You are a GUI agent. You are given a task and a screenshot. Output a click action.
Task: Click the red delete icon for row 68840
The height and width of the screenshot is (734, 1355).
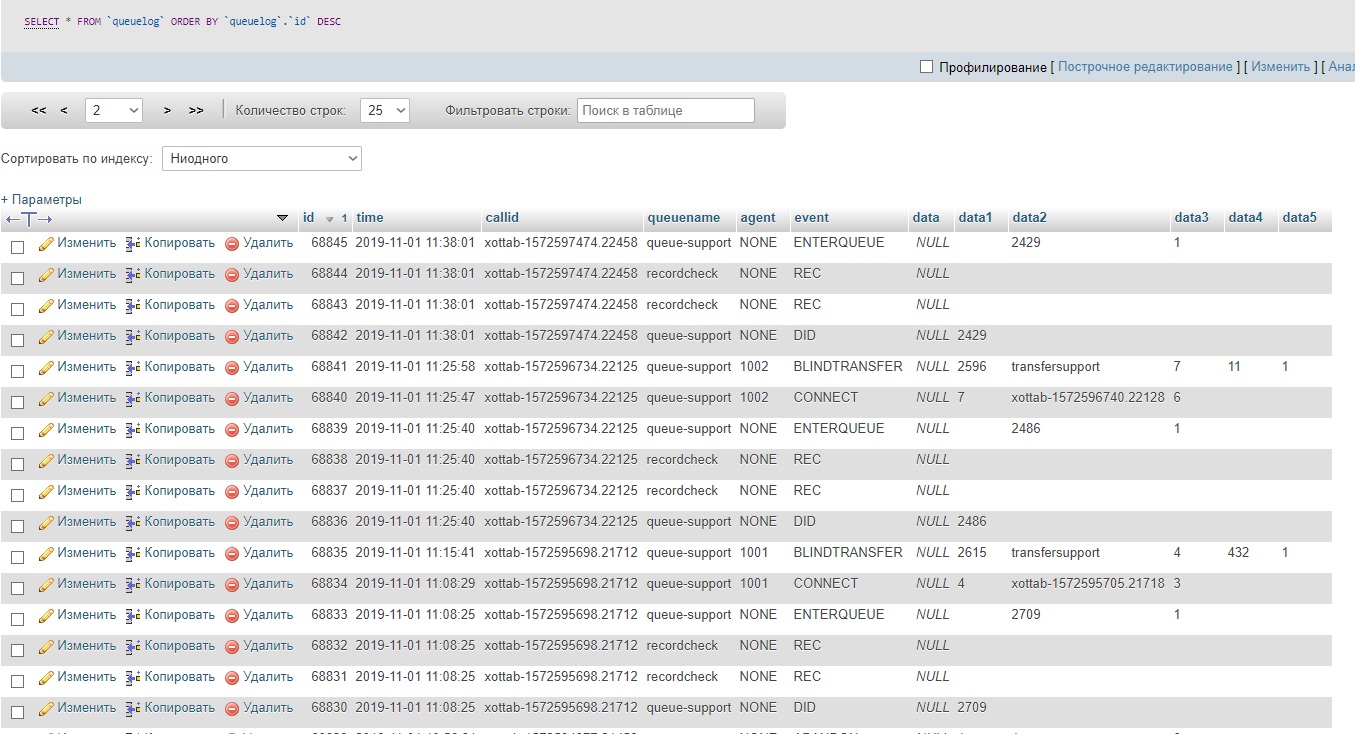click(x=232, y=398)
